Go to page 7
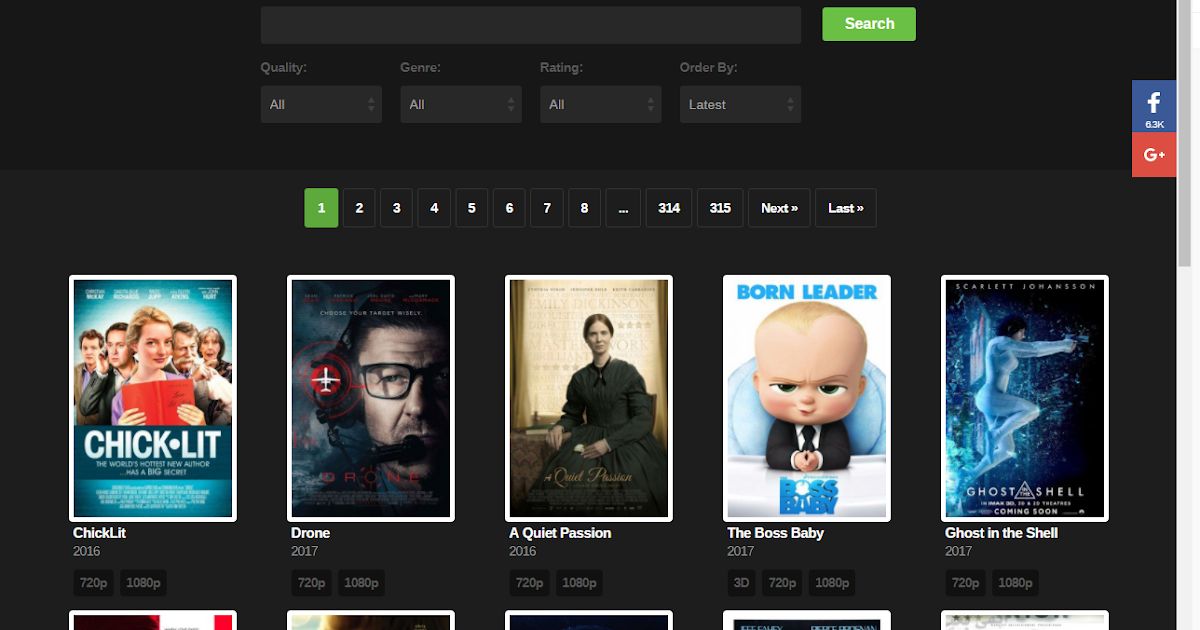Screen dimensions: 1200x630 pyautogui.click(x=547, y=208)
